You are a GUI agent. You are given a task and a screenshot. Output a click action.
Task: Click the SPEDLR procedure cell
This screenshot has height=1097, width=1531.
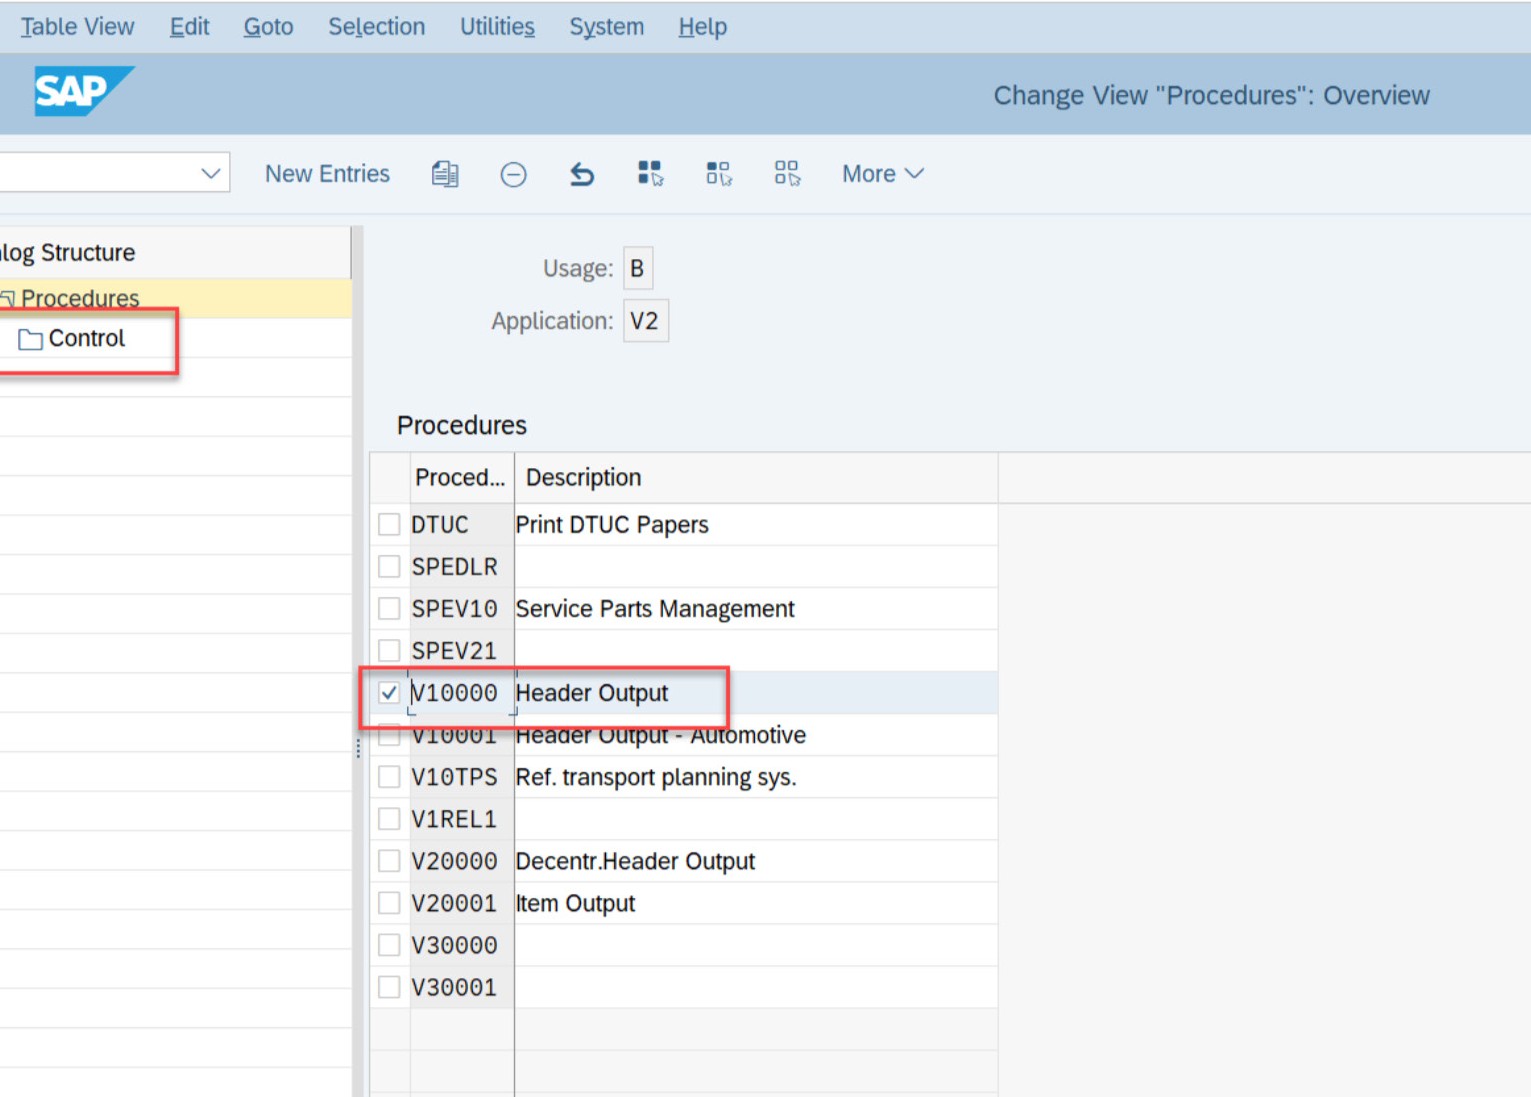[x=461, y=566]
